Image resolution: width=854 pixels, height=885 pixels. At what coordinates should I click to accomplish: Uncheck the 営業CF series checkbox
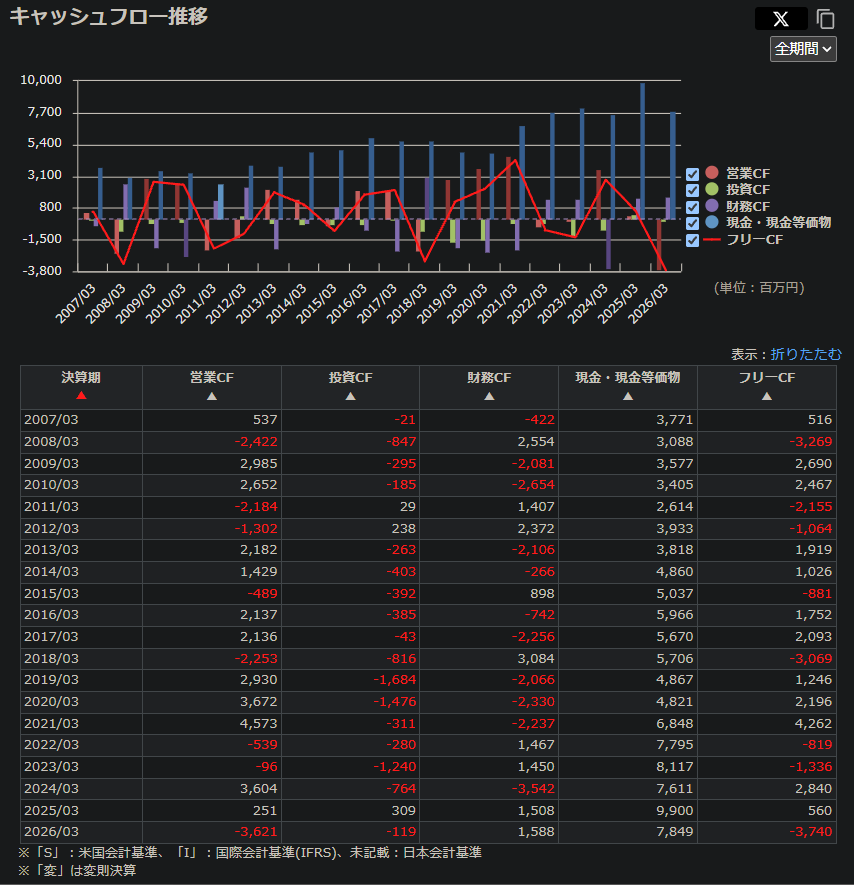coord(692,174)
